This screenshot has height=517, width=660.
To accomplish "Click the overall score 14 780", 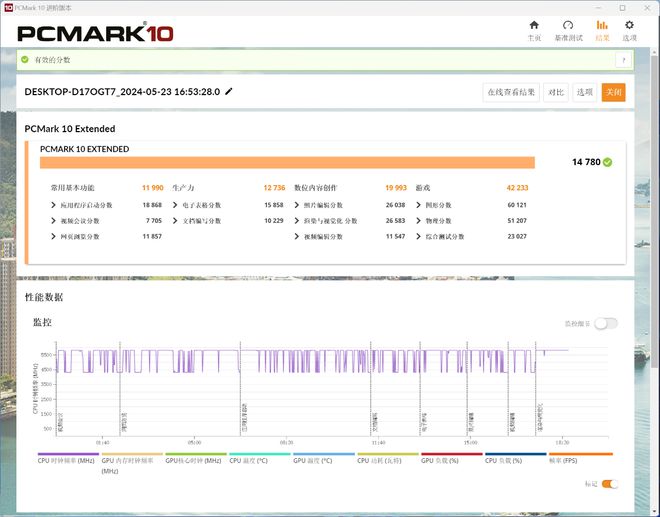I will coord(586,162).
